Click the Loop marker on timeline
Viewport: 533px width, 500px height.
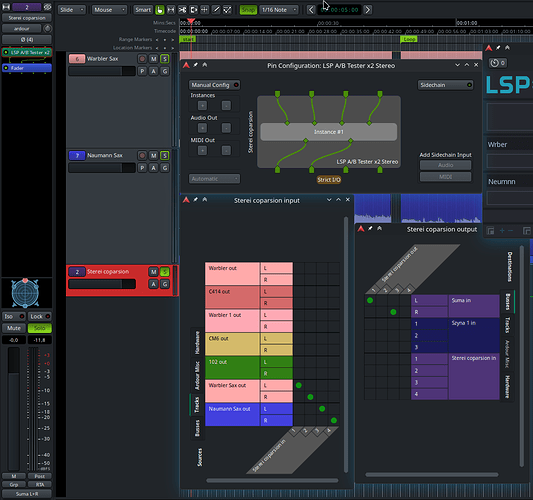[x=409, y=39]
